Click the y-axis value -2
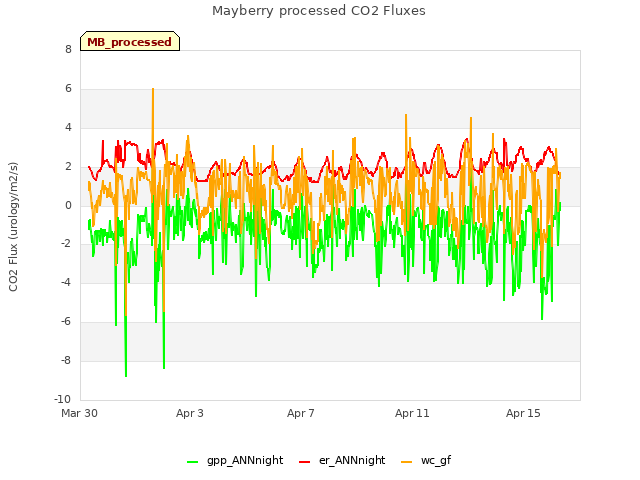 coord(66,244)
